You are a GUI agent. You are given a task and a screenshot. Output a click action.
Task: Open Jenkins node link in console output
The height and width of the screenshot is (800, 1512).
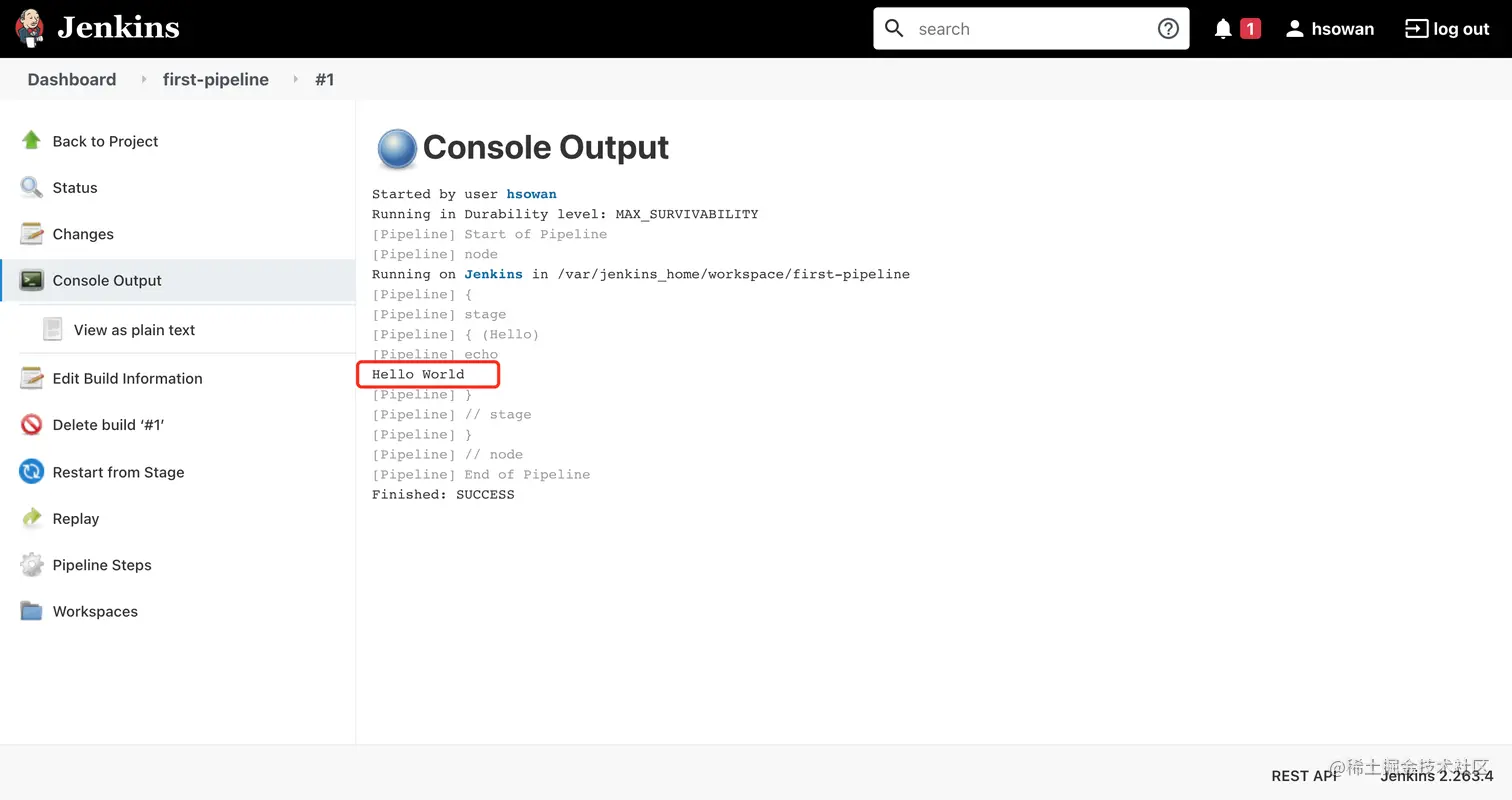(493, 274)
